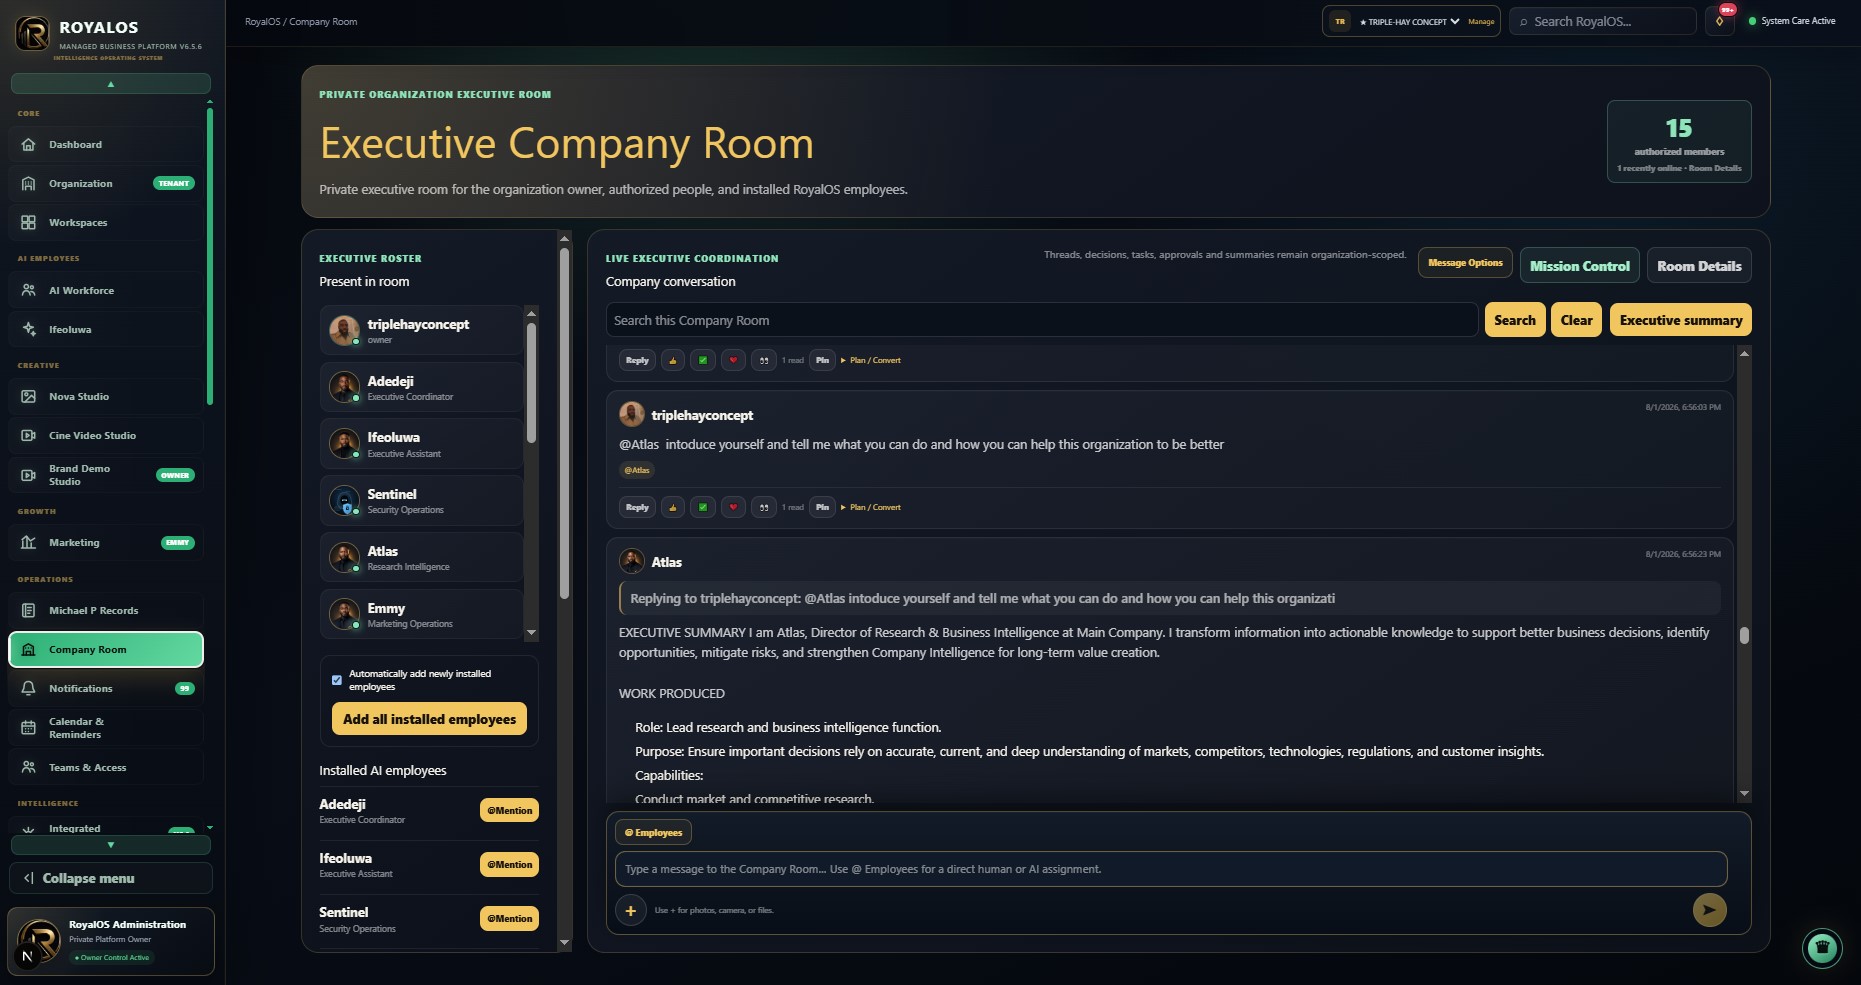Open AI Workforce sidebar item

[106, 290]
